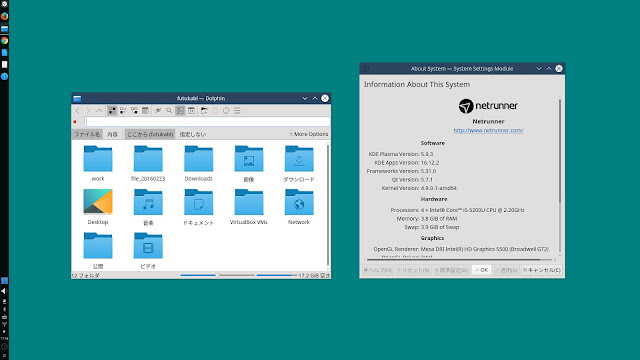The image size is (640, 360).
Task: Click the Forward arrow in Dolphin toolbar
Action: coord(88,111)
